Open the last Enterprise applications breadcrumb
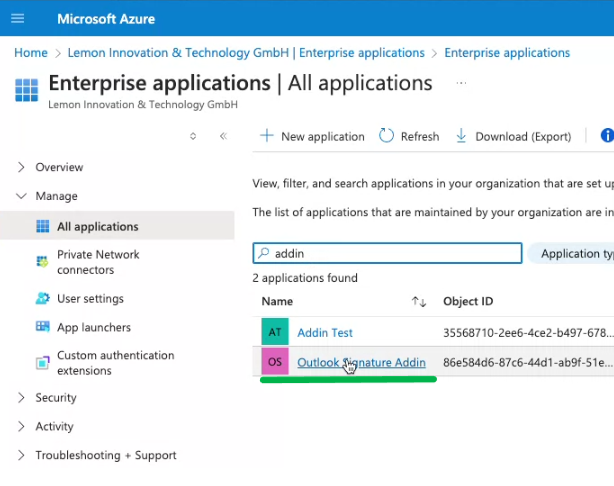The height and width of the screenshot is (486, 614). pyautogui.click(x=507, y=52)
